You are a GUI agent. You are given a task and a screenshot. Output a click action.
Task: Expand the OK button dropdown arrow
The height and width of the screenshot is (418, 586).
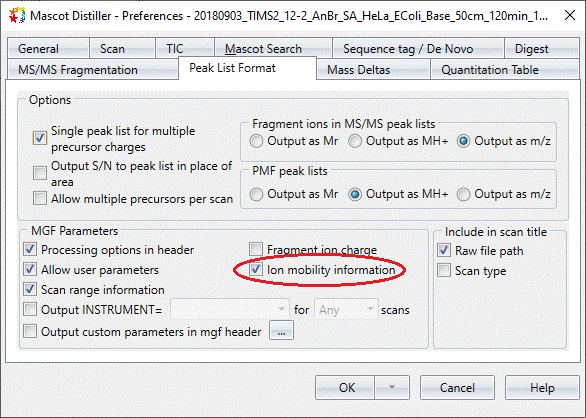(x=392, y=387)
